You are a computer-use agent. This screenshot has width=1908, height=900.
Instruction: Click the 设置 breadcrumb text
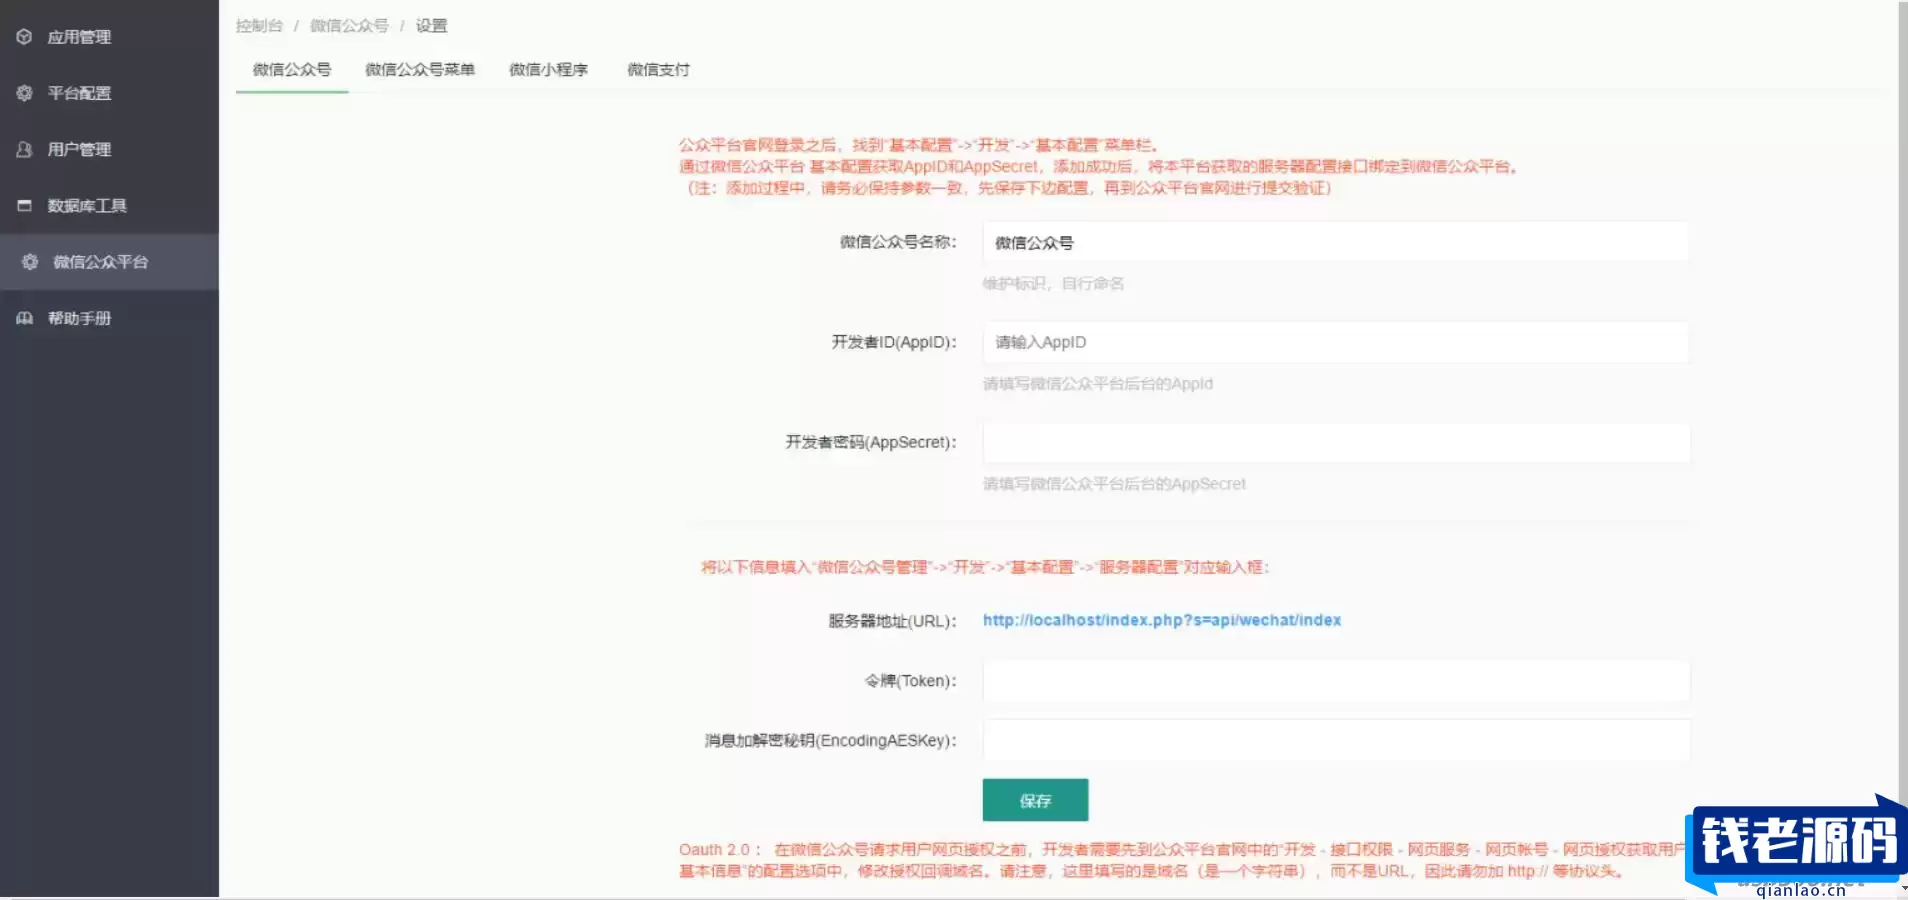click(432, 25)
